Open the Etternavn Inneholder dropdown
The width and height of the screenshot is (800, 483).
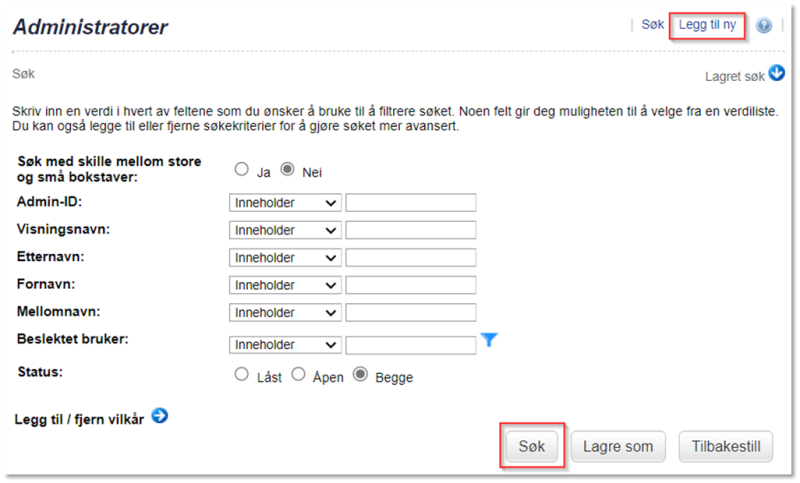(x=285, y=258)
